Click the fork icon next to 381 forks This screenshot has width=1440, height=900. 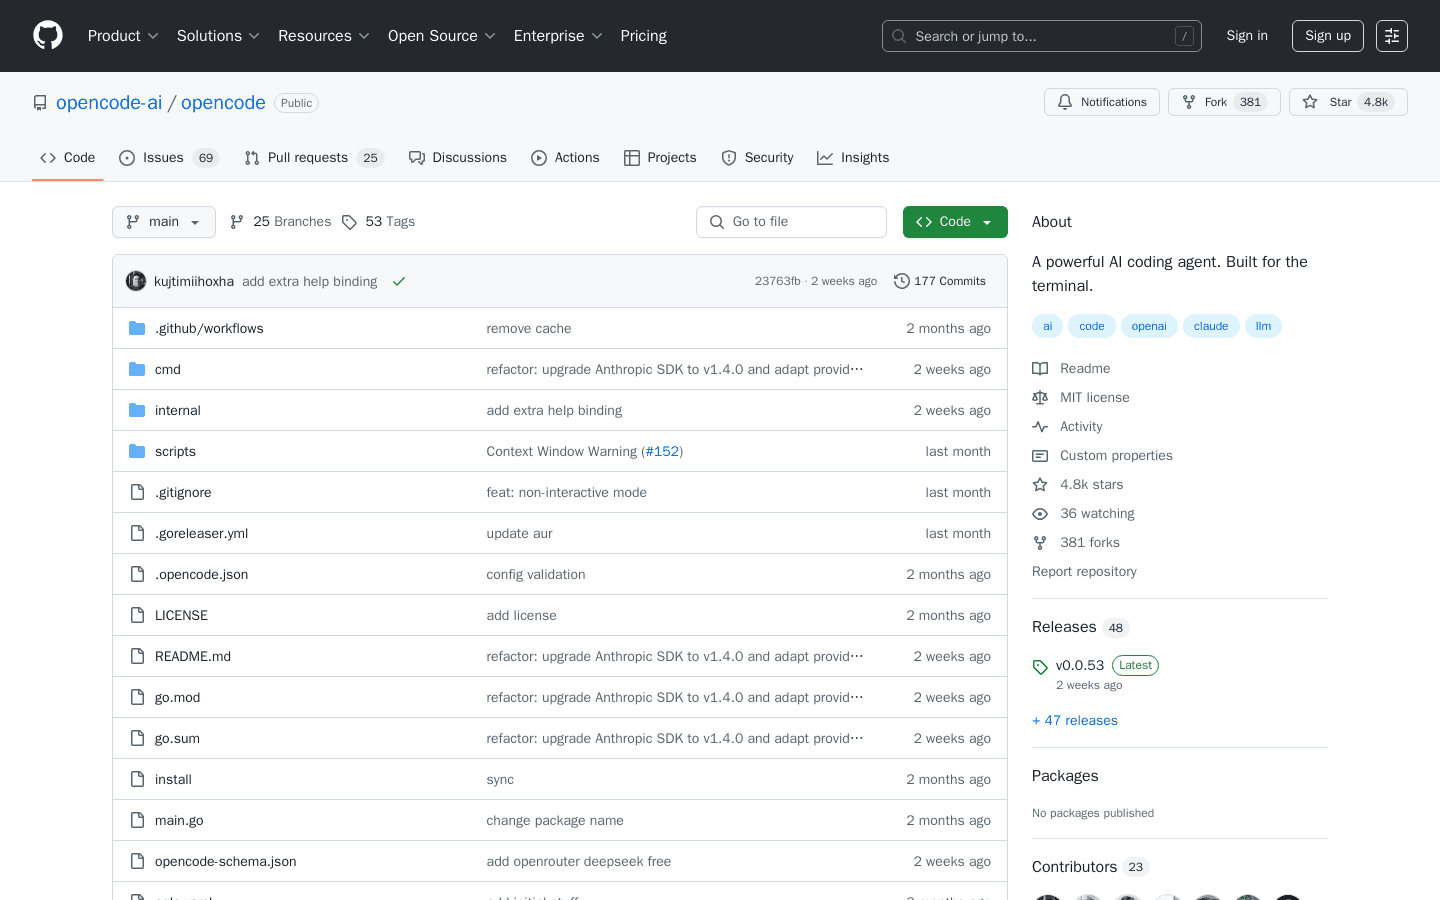click(1040, 542)
